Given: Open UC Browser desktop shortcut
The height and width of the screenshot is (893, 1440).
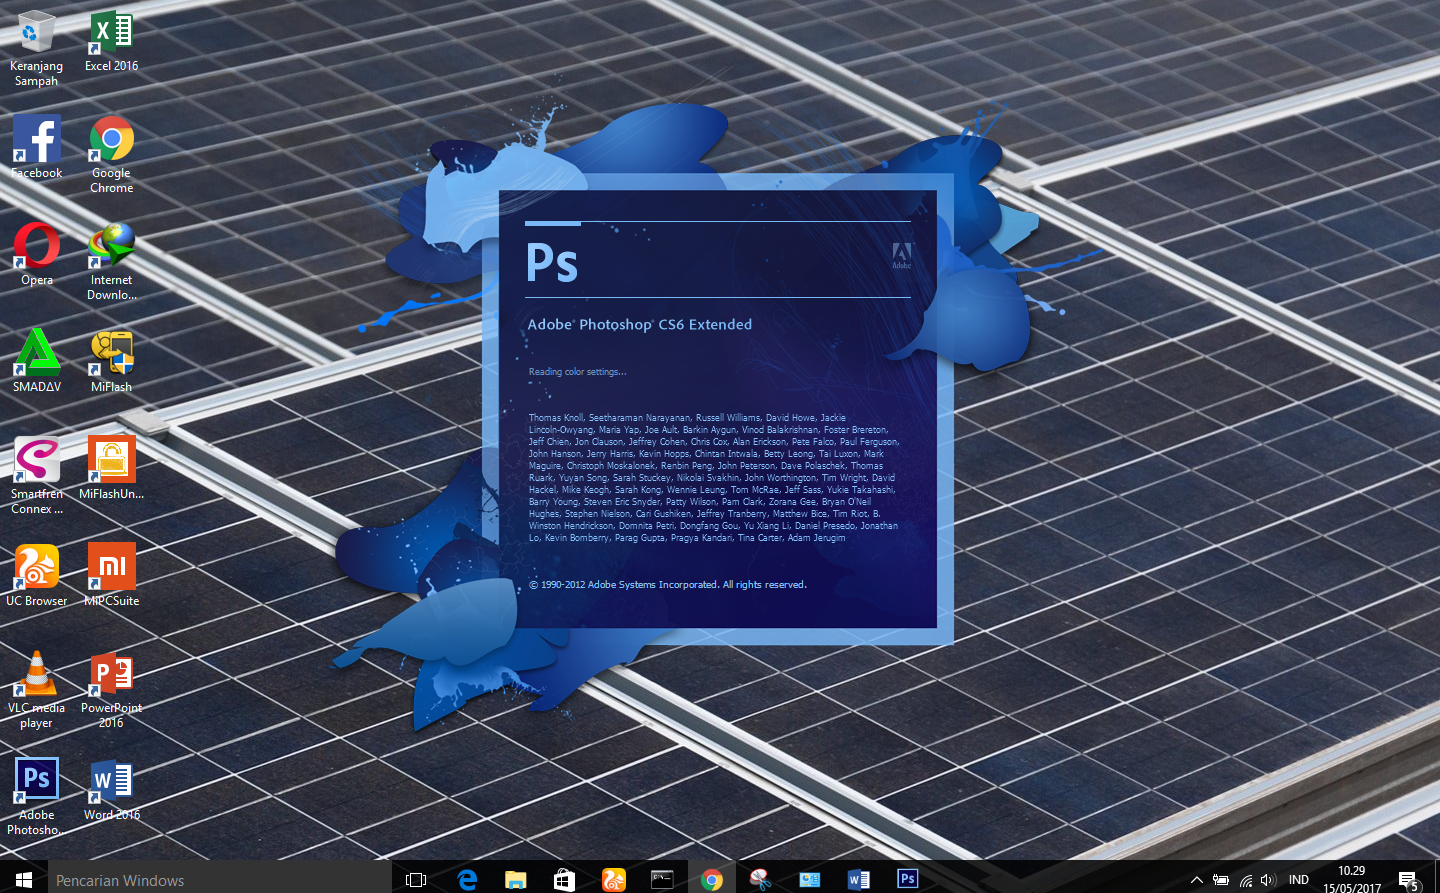Looking at the screenshot, I should [36, 575].
